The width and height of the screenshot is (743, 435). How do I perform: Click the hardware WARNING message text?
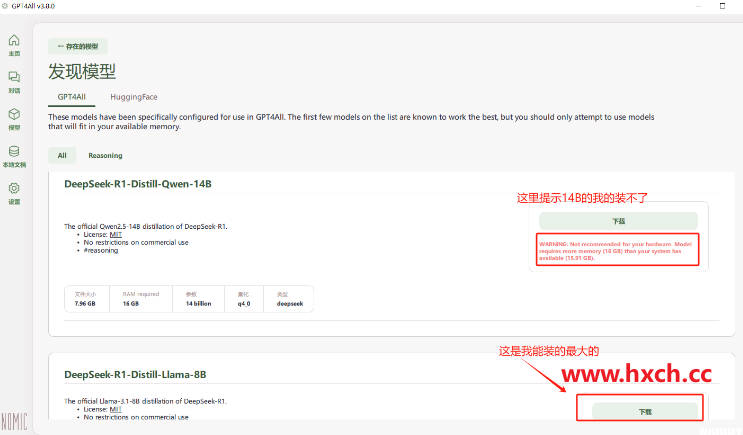tap(617, 251)
